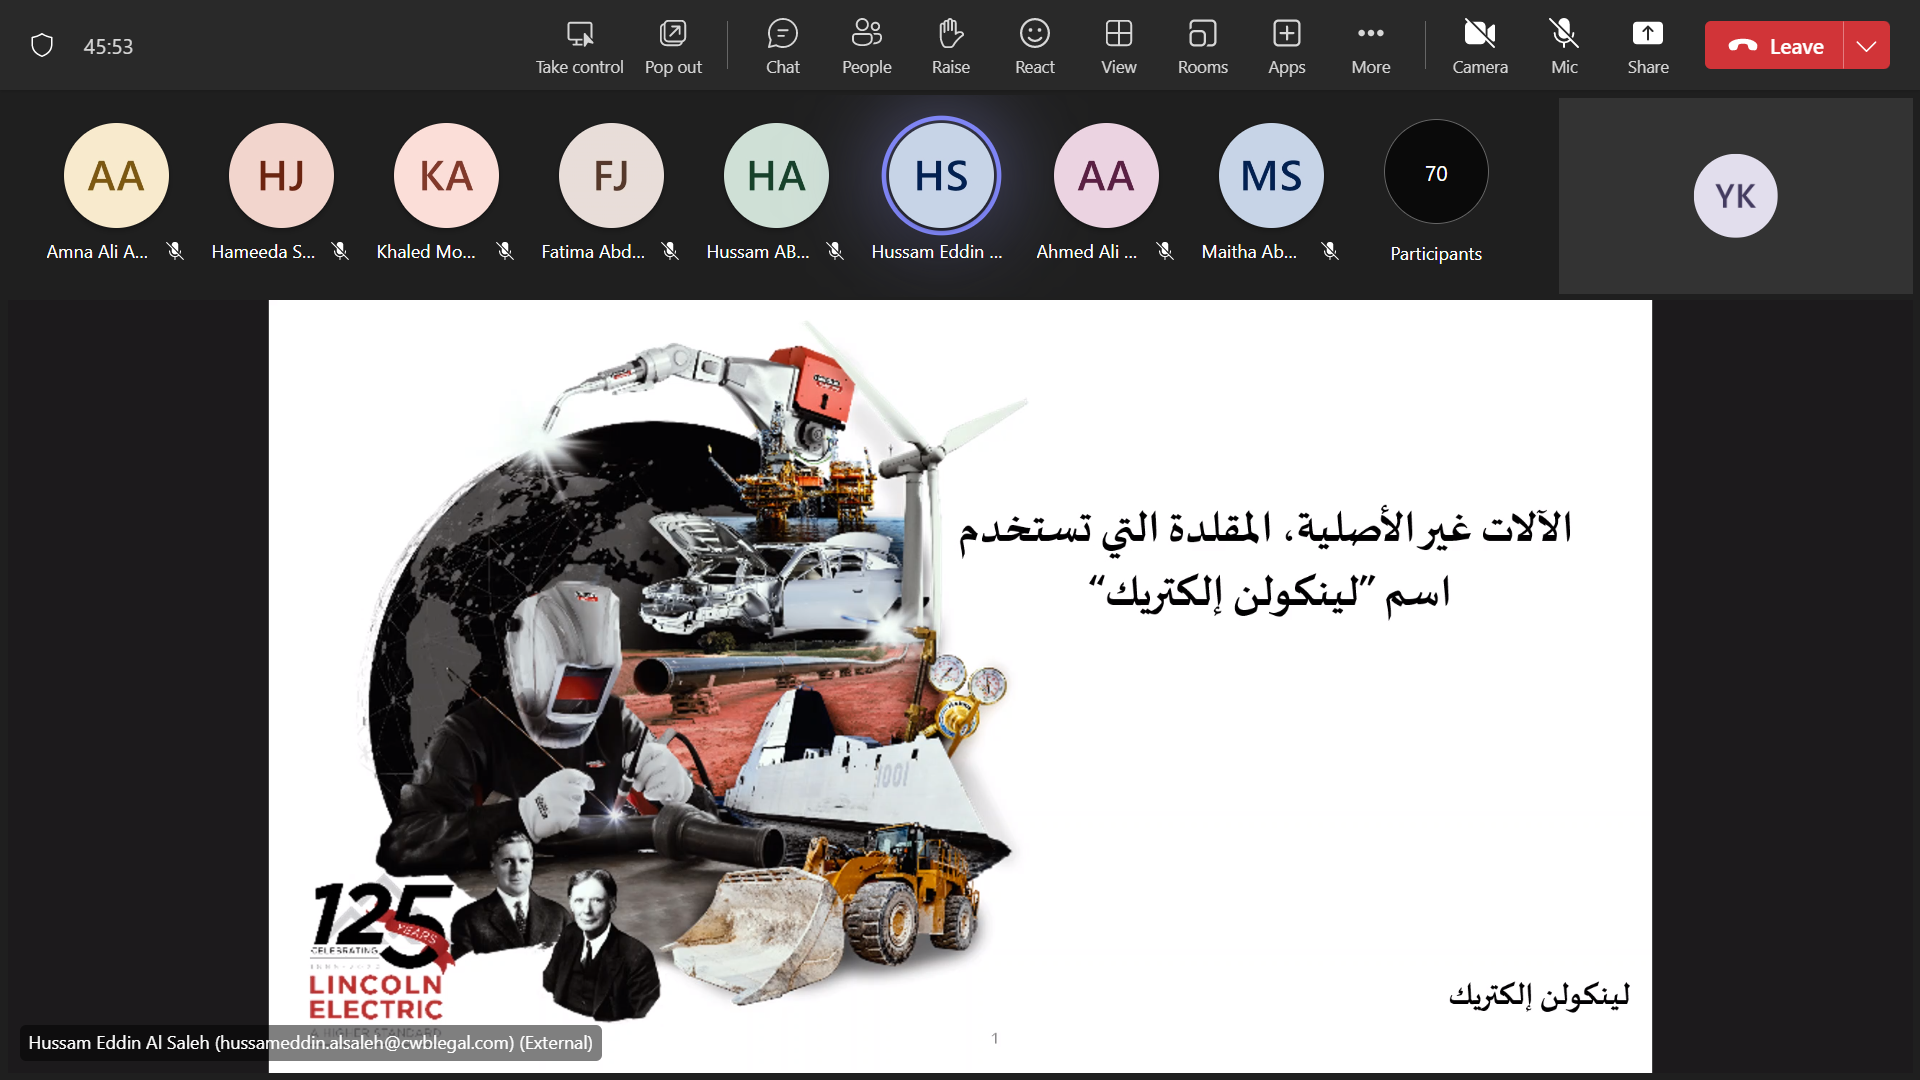Viewport: 1920px width, 1080px height.
Task: Open the React emoji options
Action: point(1034,46)
